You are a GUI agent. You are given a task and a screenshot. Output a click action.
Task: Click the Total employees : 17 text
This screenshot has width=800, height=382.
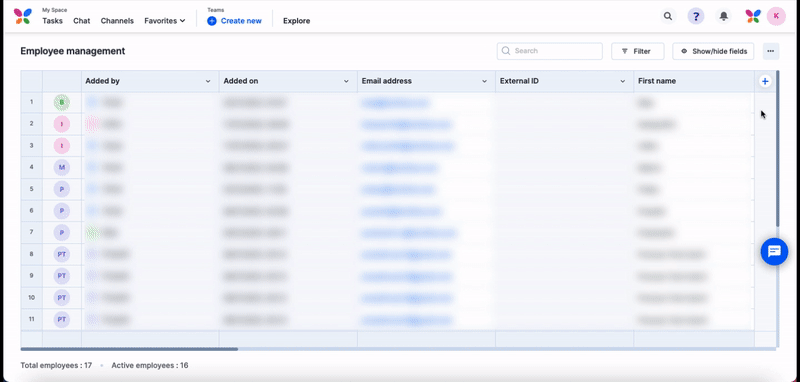click(x=56, y=366)
